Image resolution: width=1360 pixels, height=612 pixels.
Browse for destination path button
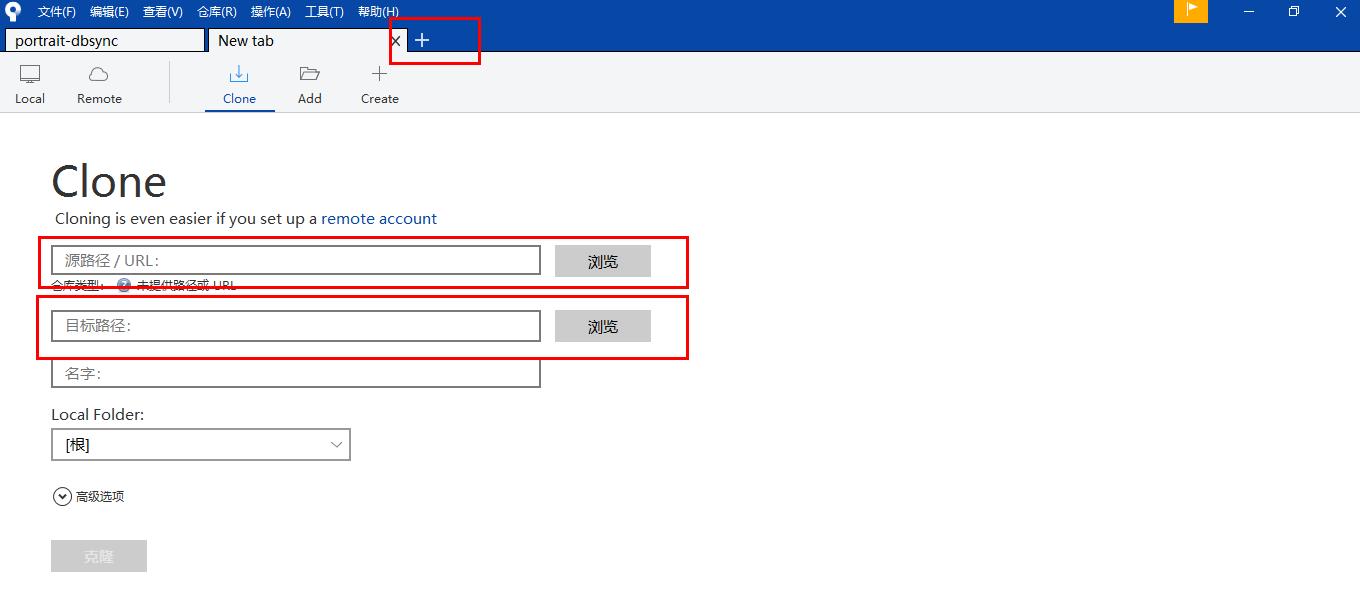(x=603, y=326)
